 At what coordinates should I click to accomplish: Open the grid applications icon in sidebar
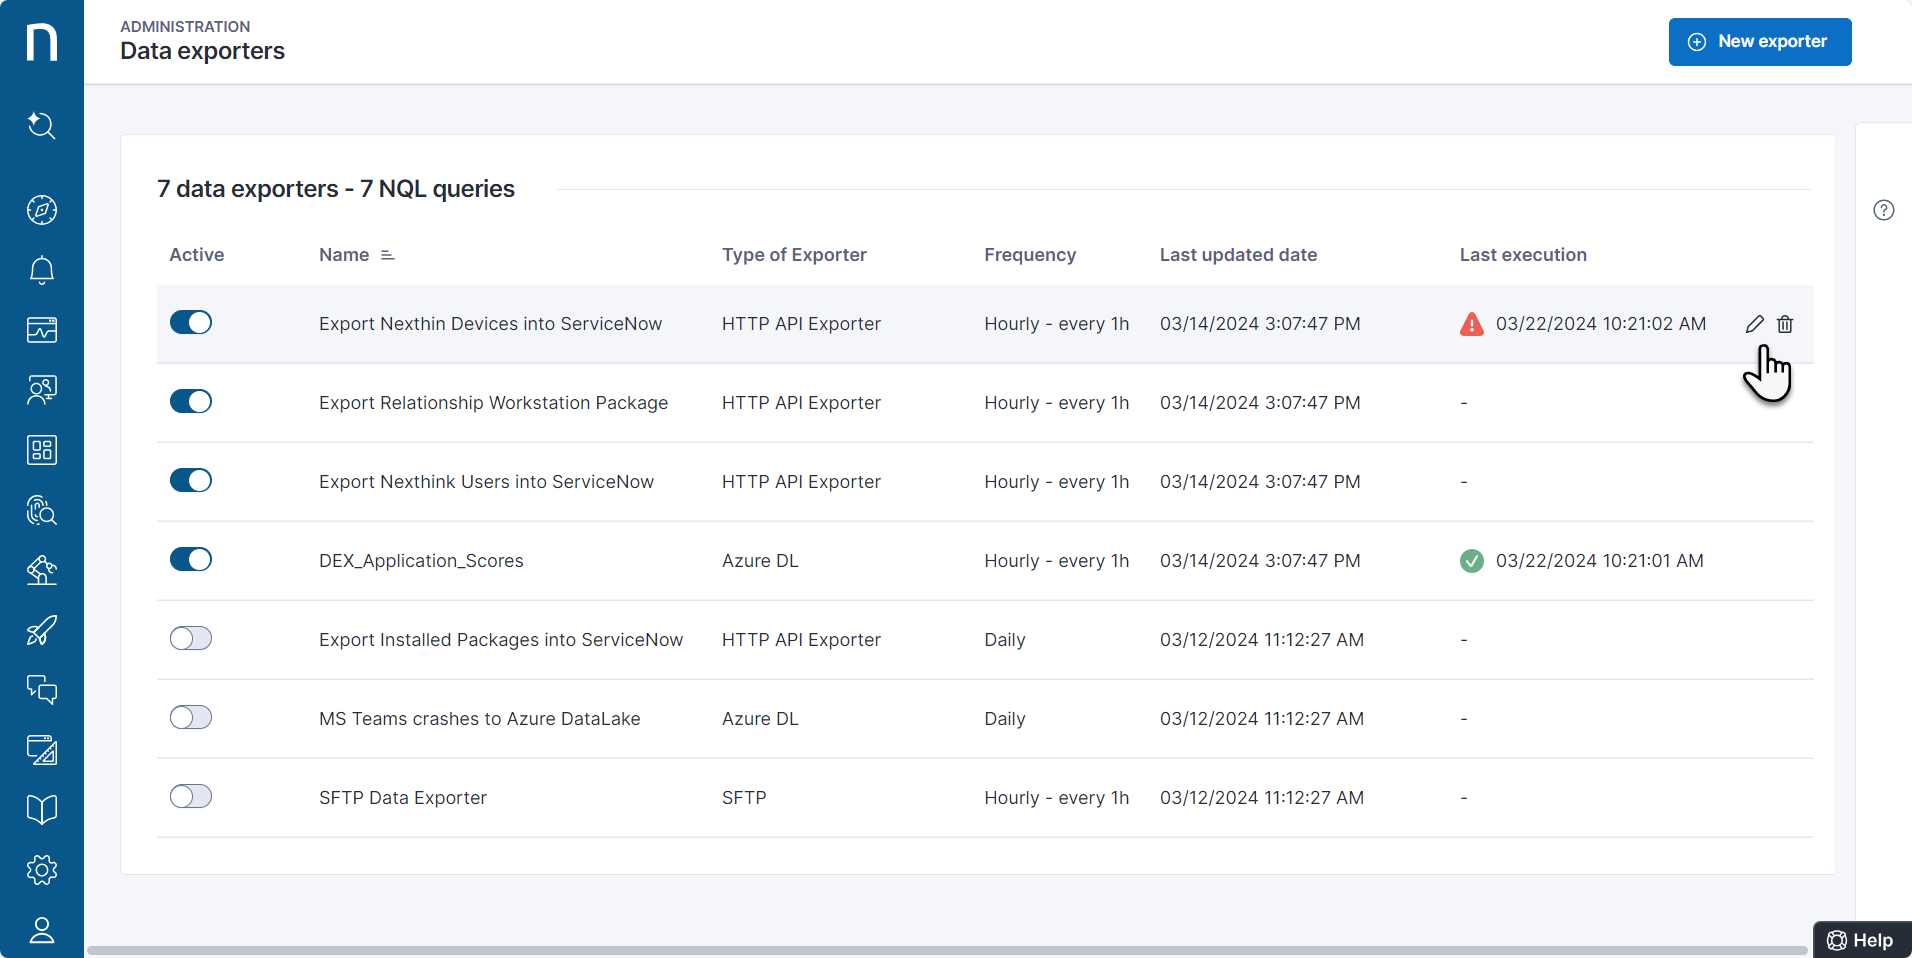click(x=41, y=450)
